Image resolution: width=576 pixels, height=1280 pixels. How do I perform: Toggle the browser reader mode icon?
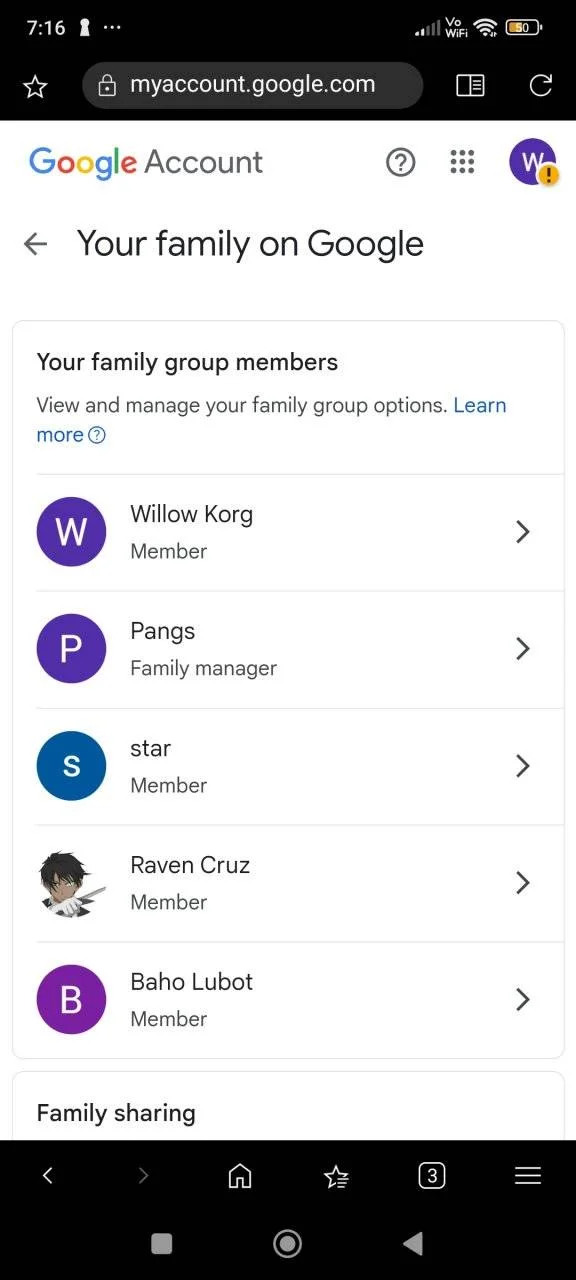(x=470, y=86)
